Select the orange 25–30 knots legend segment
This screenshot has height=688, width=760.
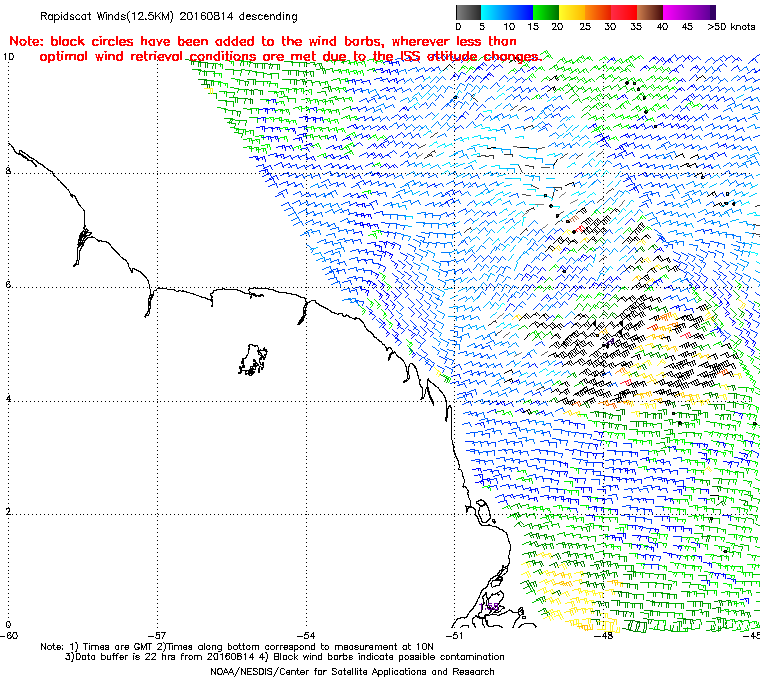coord(598,12)
